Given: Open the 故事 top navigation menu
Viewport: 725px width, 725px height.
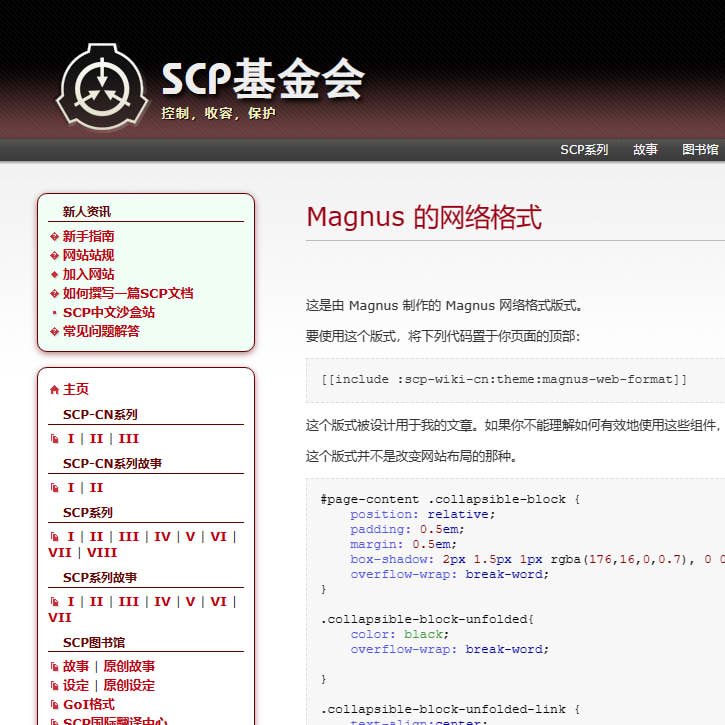Looking at the screenshot, I should [645, 150].
